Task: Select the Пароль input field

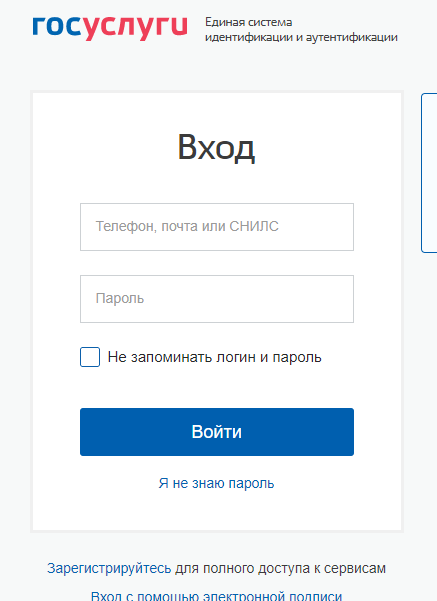Action: click(217, 299)
